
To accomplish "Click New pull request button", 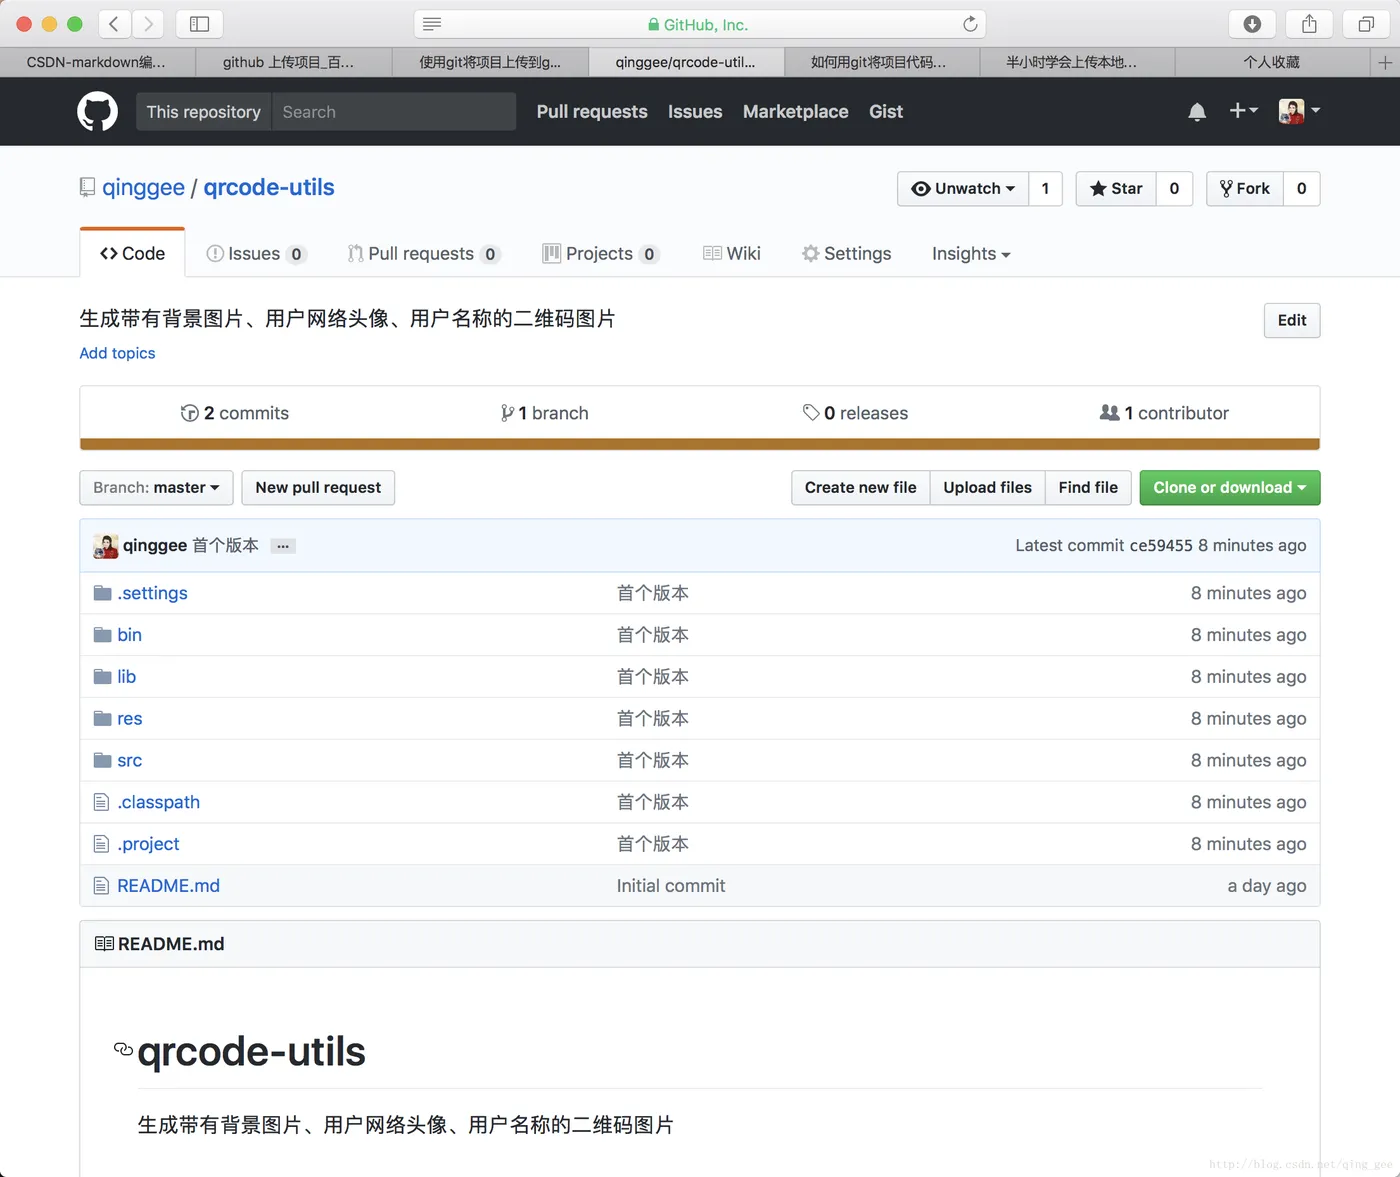I will point(318,487).
